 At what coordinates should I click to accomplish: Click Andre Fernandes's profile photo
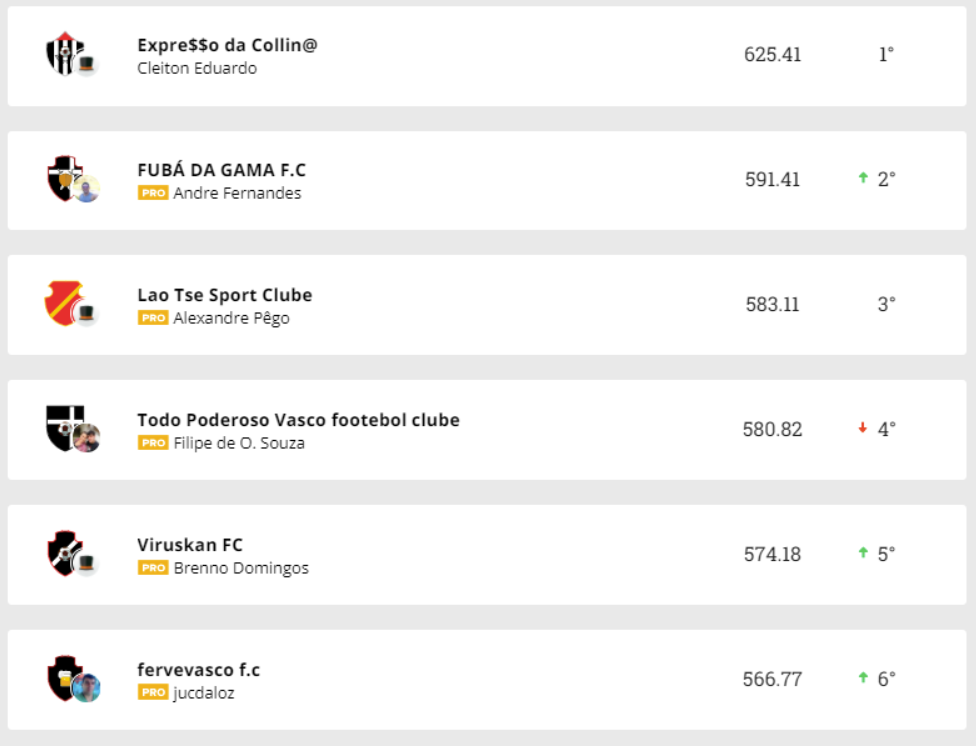[87, 189]
